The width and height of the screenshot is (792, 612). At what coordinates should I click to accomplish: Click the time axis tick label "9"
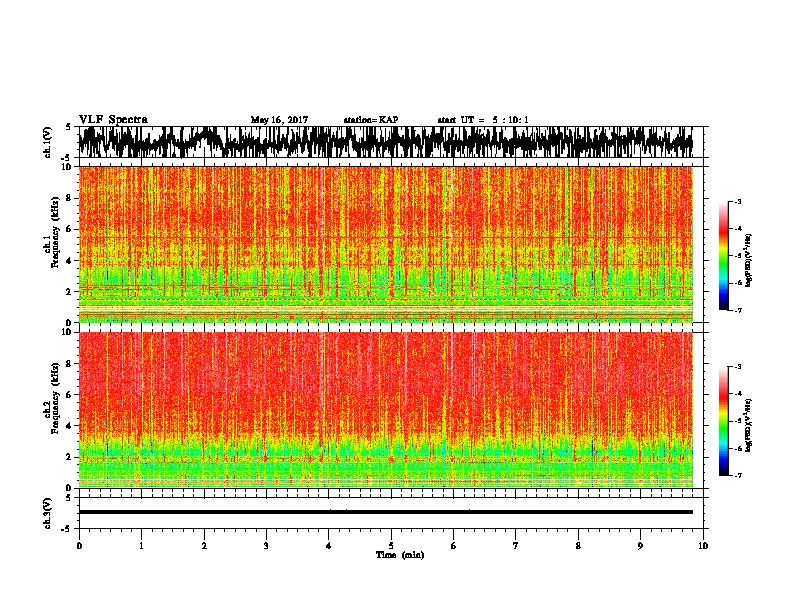640,545
